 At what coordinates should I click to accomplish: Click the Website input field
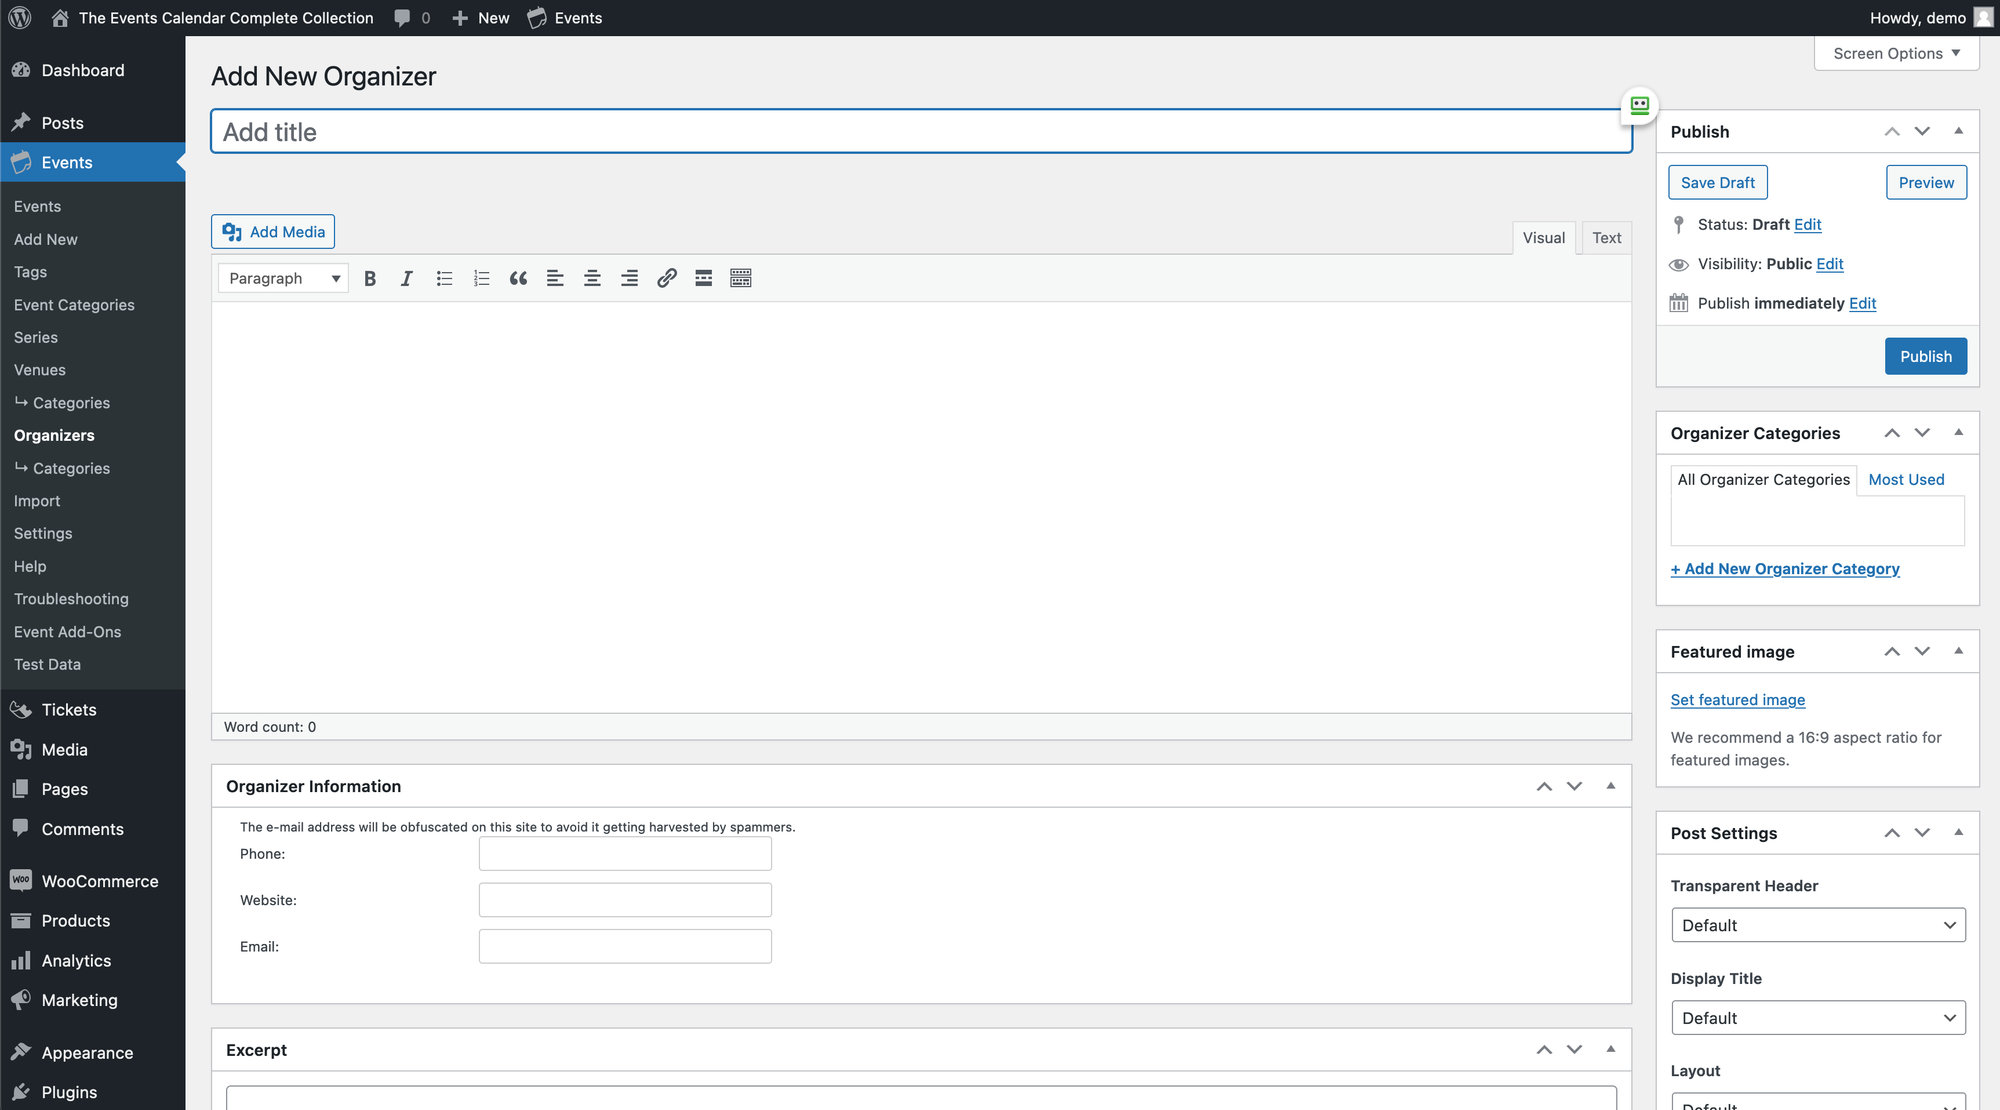(625, 900)
